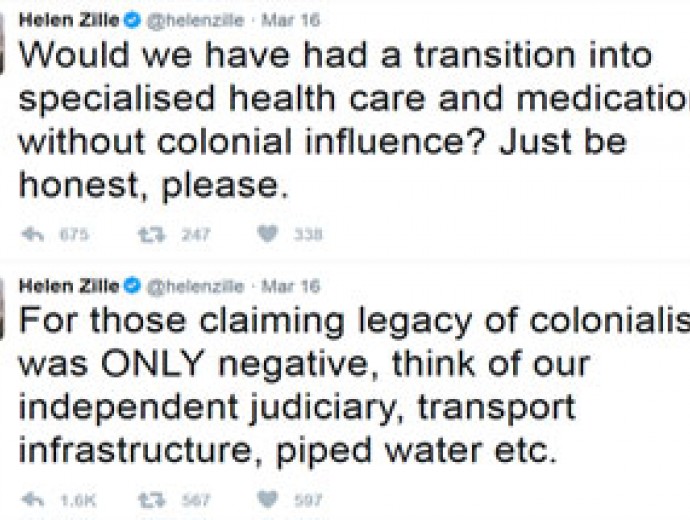The width and height of the screenshot is (690, 520).
Task: Click @helenzille handle on second tweet
Action: tap(195, 286)
